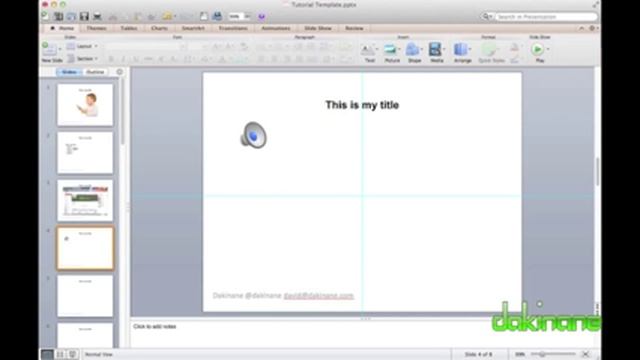This screenshot has width=640, height=360.
Task: Switch to Slide Sorter view icon
Action: coord(60,354)
